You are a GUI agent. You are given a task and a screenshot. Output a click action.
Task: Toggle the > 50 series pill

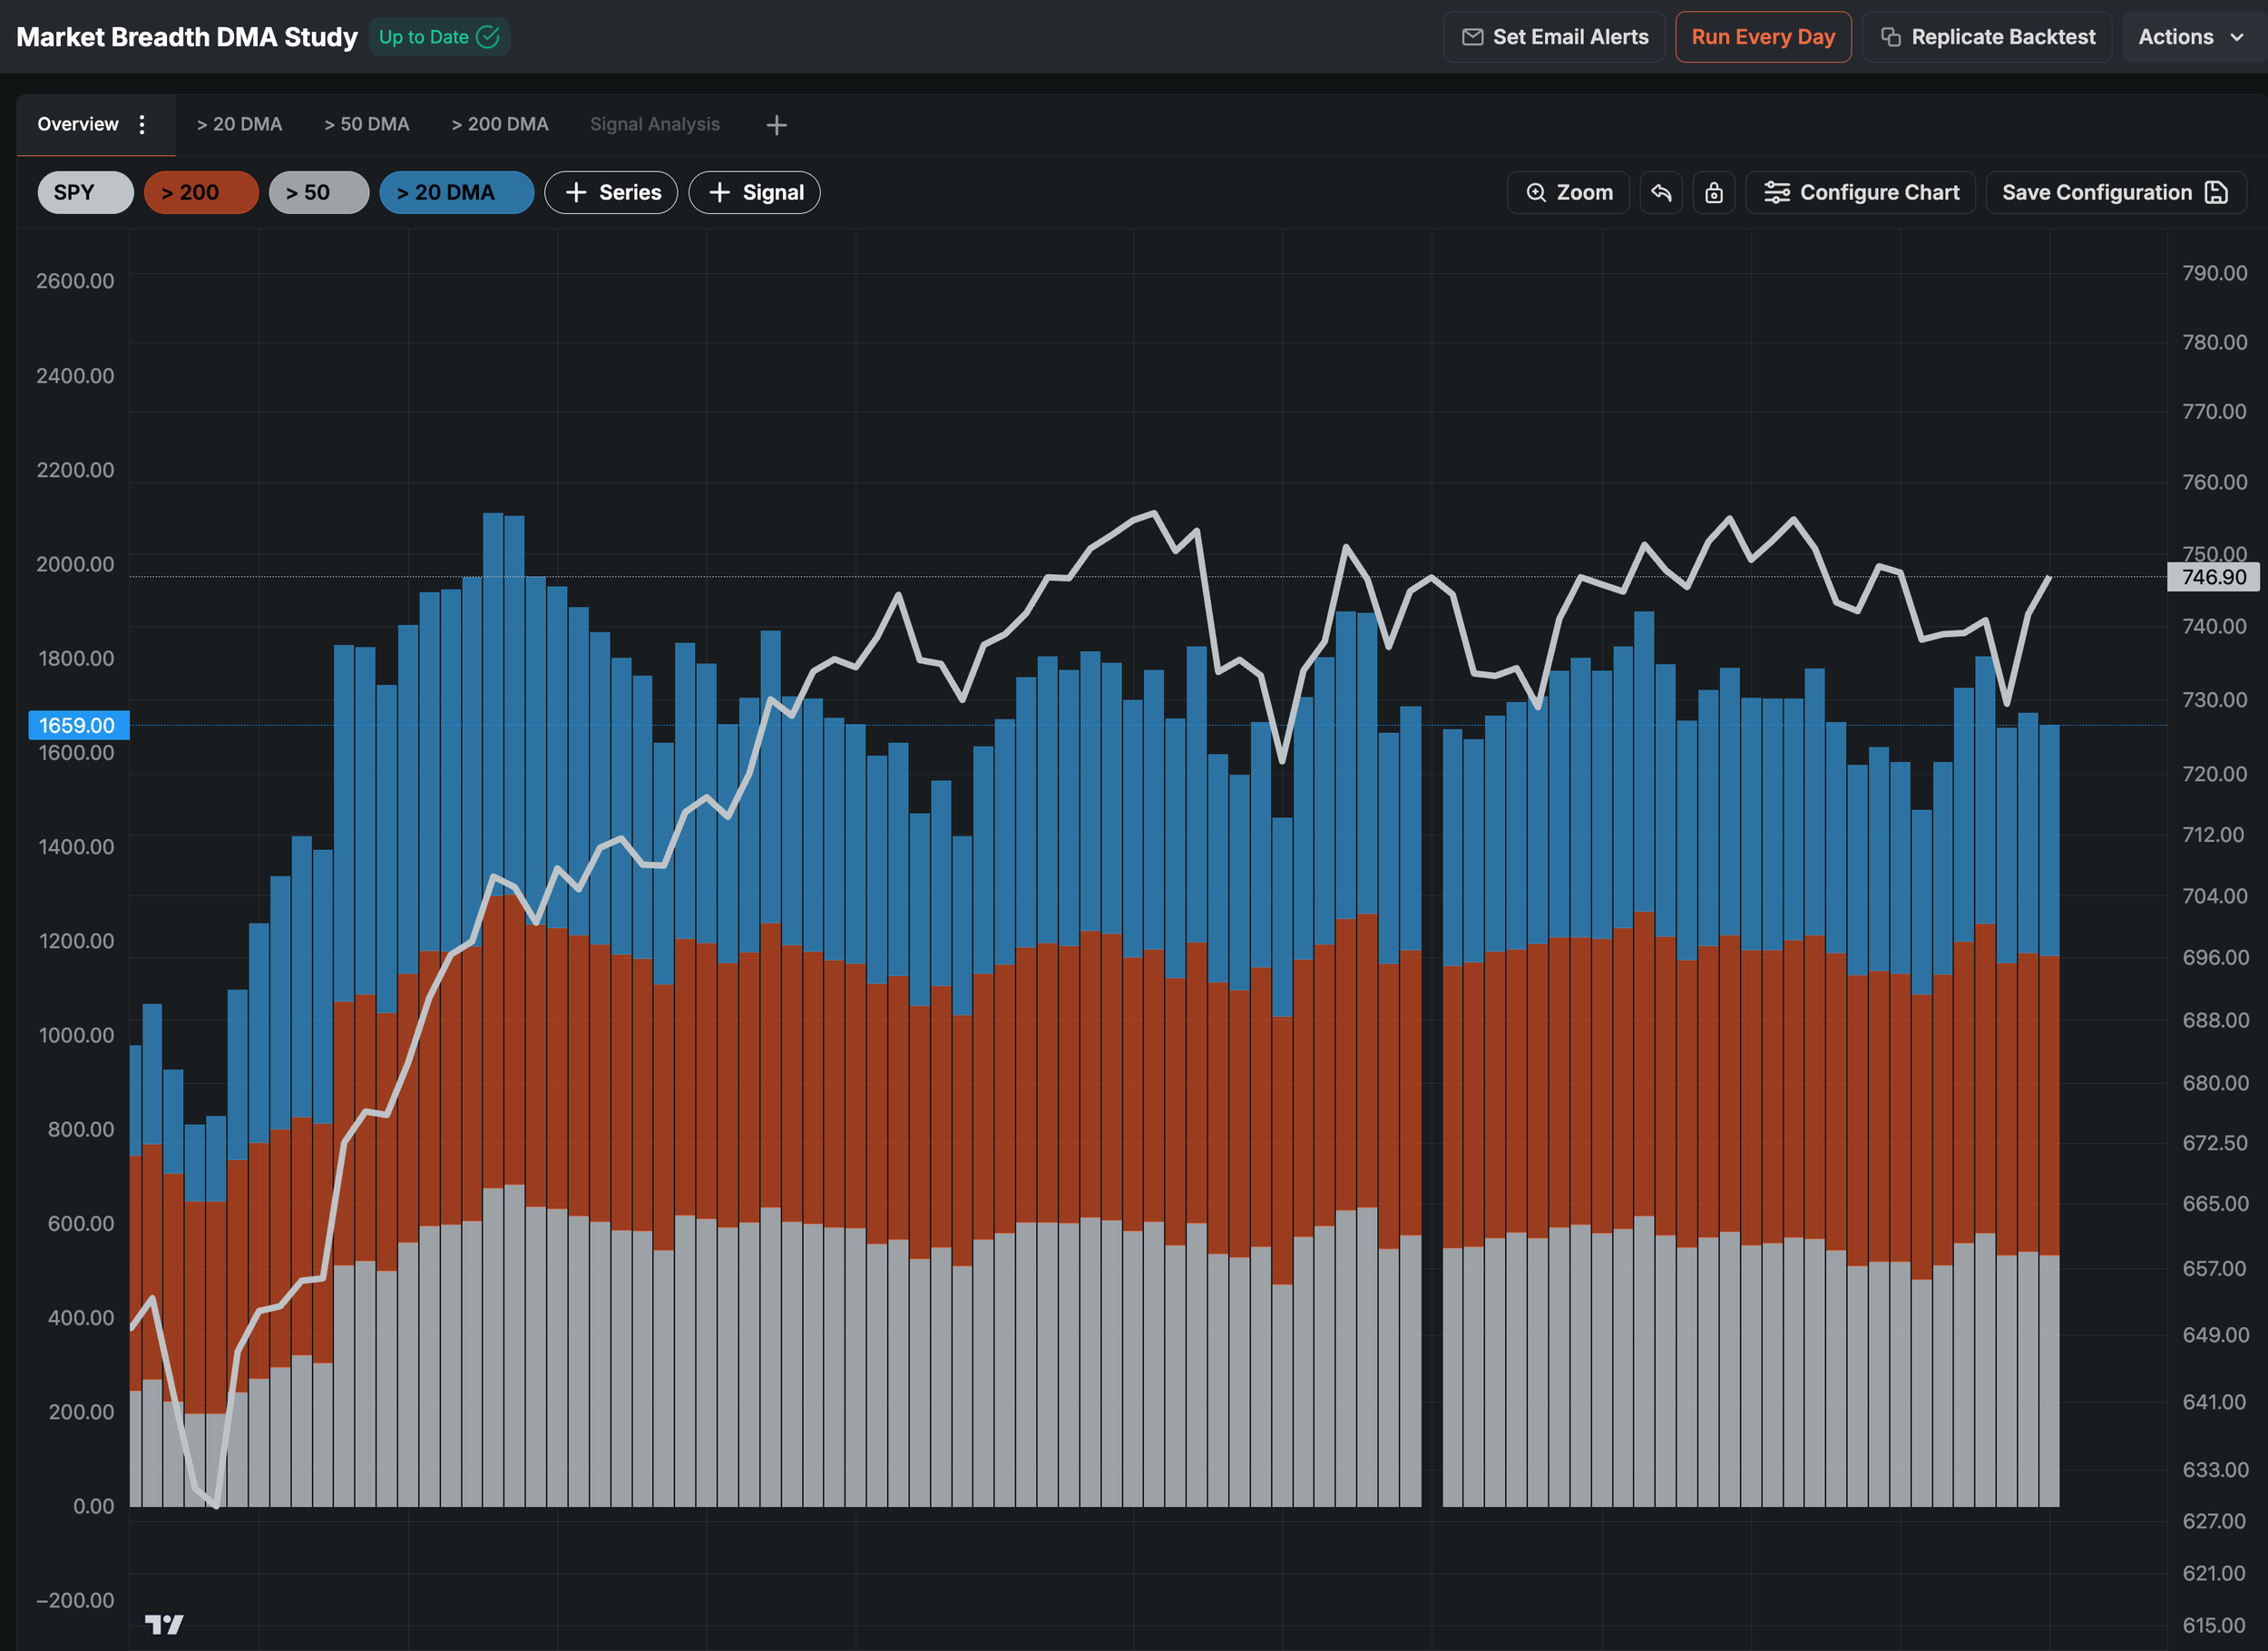[x=319, y=193]
